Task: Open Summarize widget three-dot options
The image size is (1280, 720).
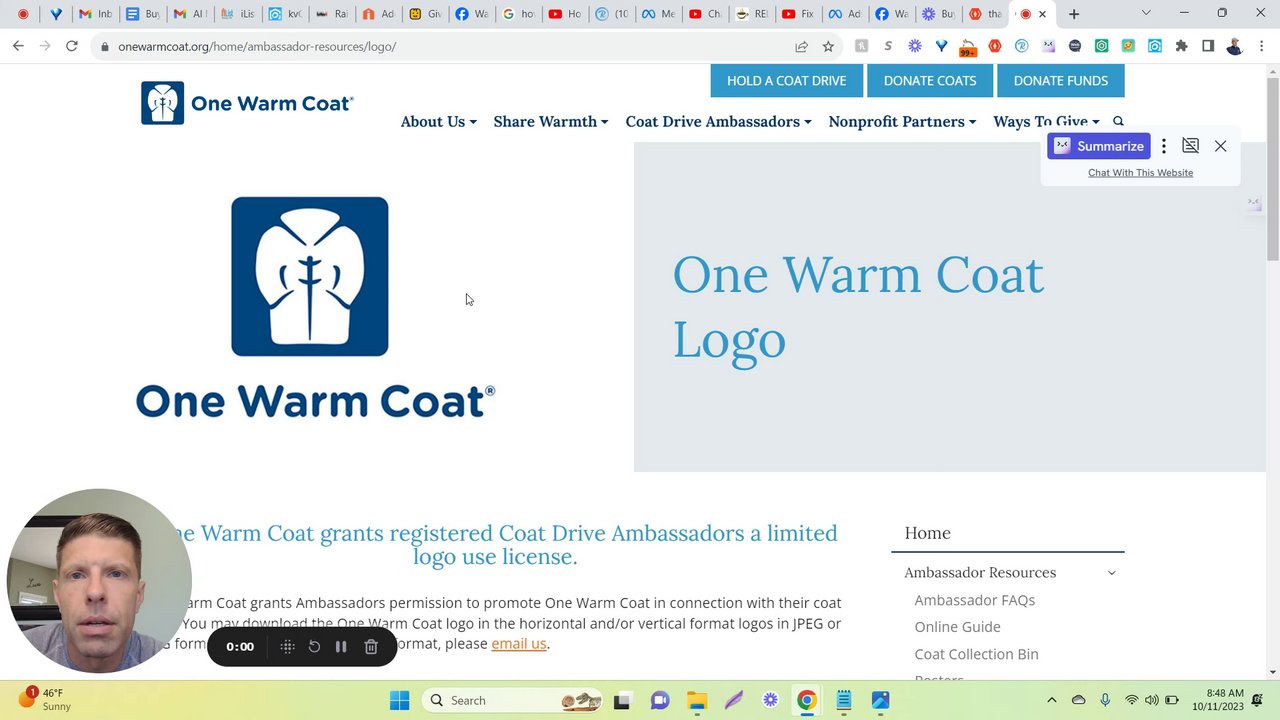Action: click(x=1163, y=146)
